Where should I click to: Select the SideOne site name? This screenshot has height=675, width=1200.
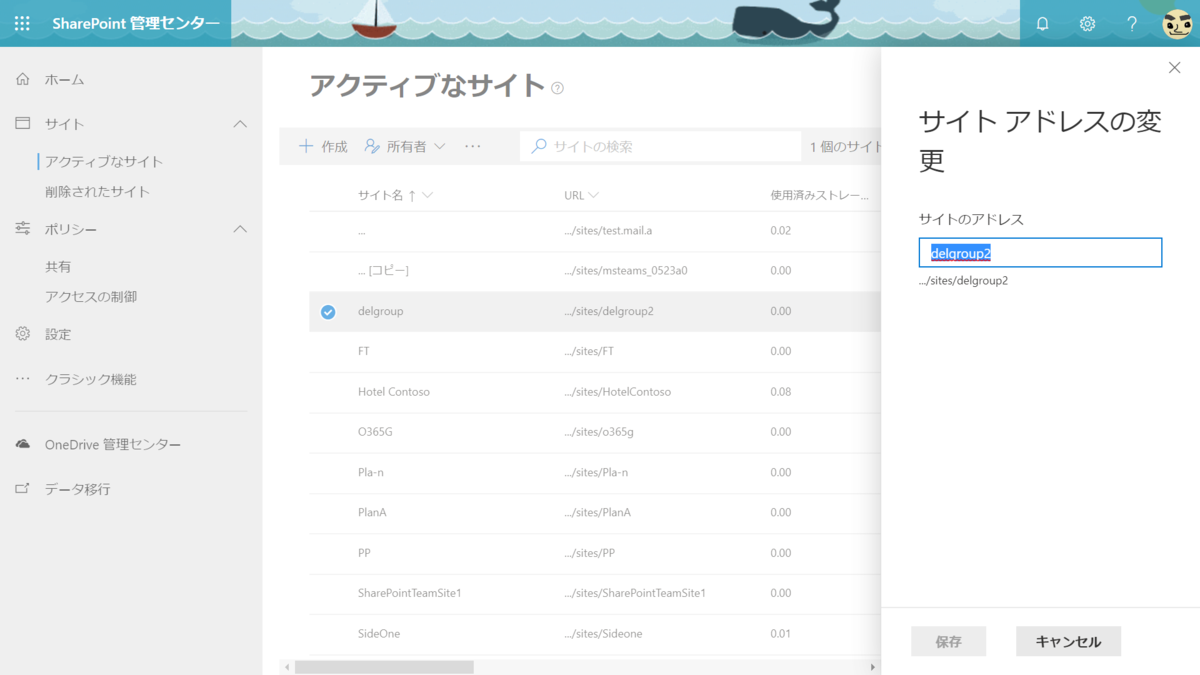click(x=379, y=634)
